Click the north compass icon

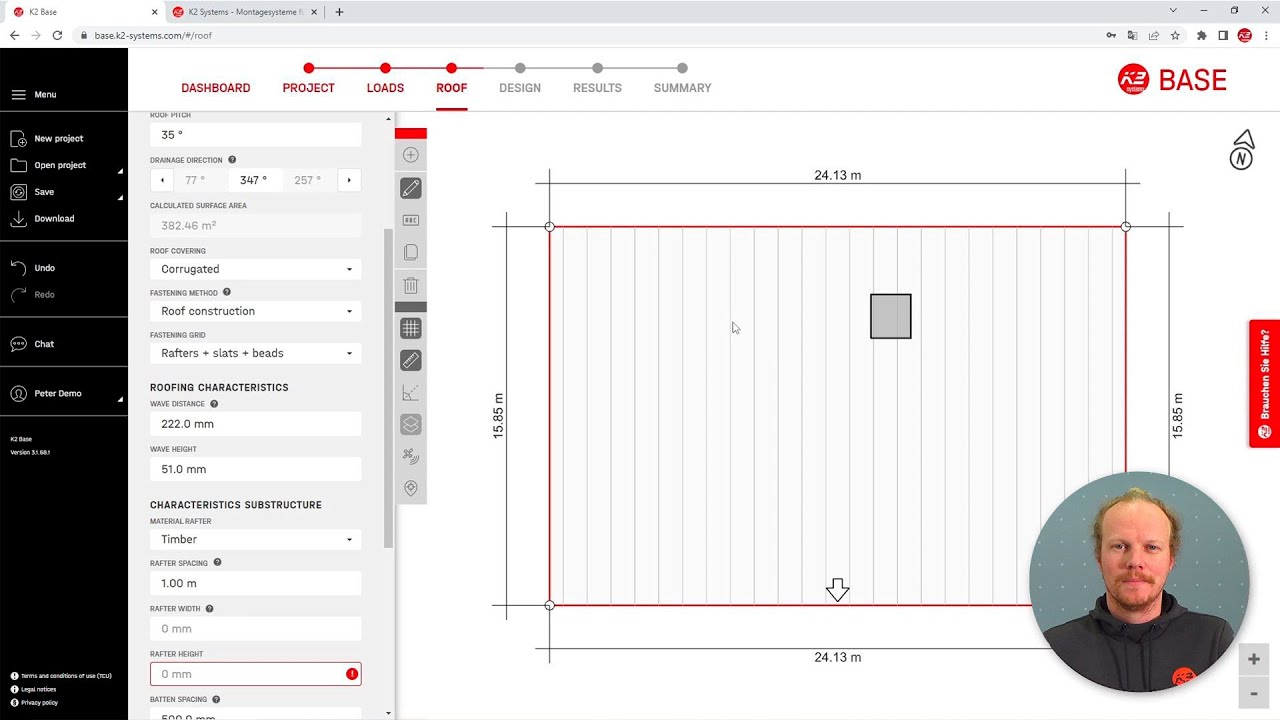pyautogui.click(x=1242, y=150)
